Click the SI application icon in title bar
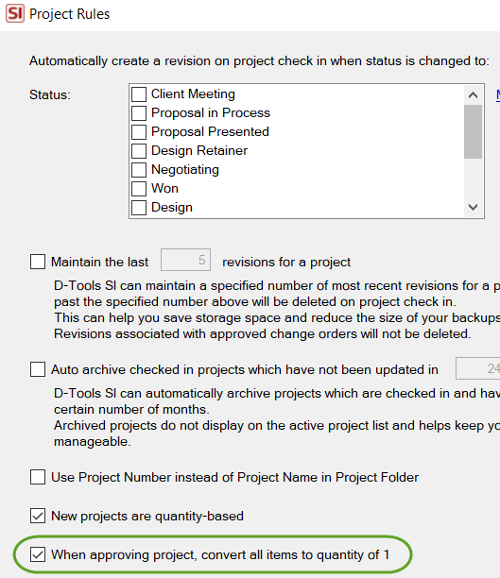The image size is (500, 578). tap(15, 14)
